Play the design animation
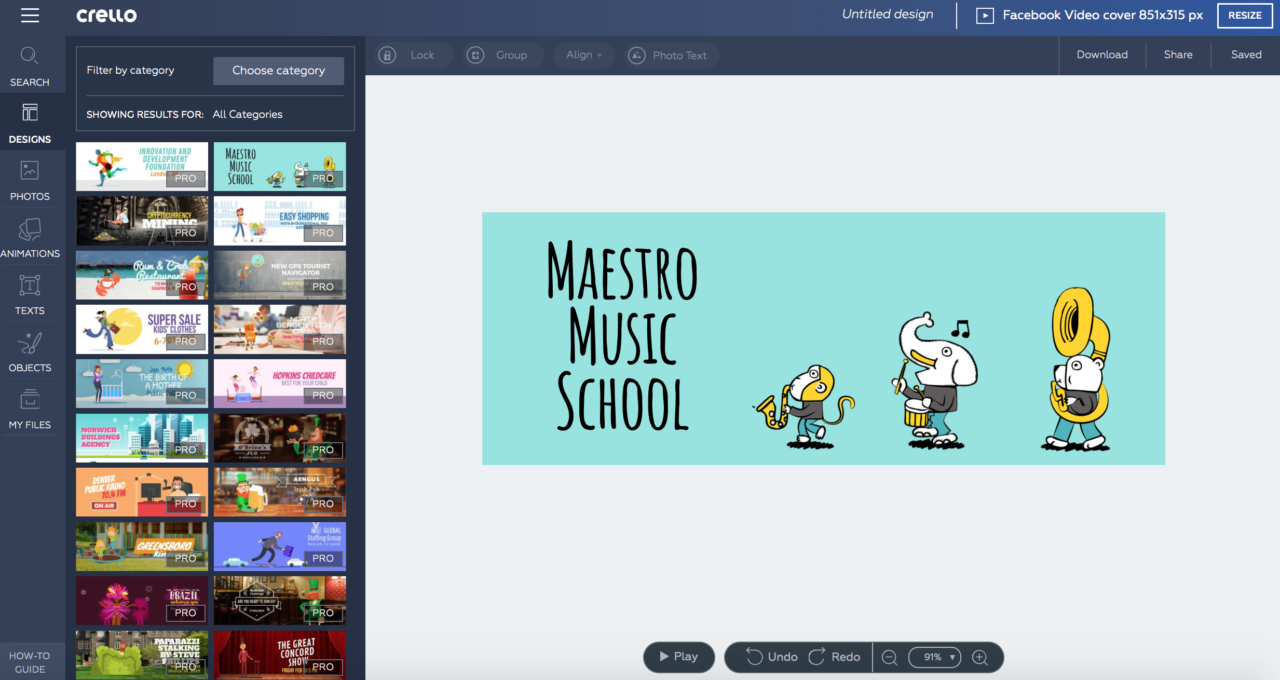The height and width of the screenshot is (680, 1280). (x=678, y=657)
